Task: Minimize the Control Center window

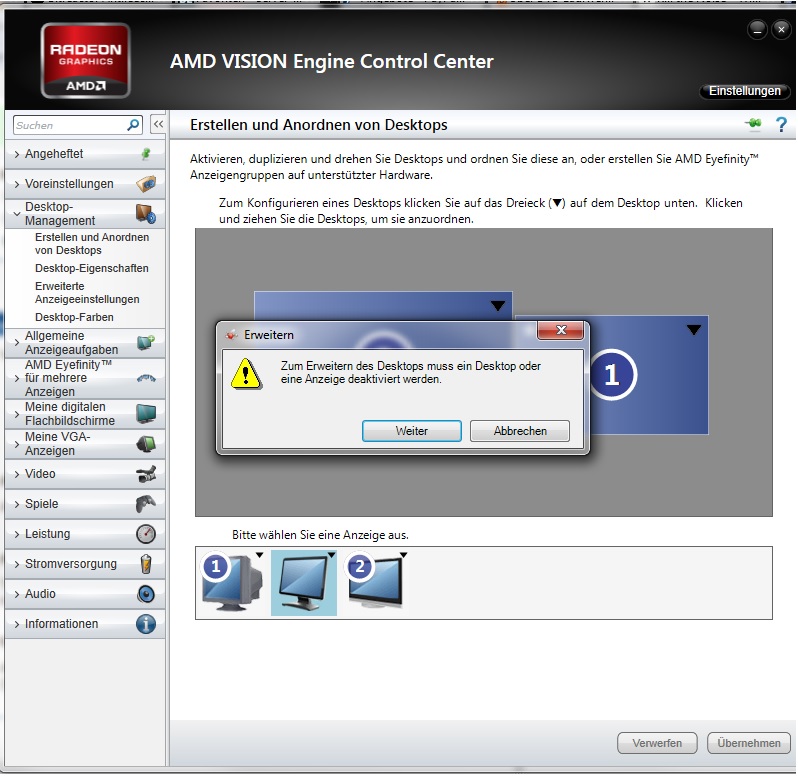Action: click(x=757, y=30)
